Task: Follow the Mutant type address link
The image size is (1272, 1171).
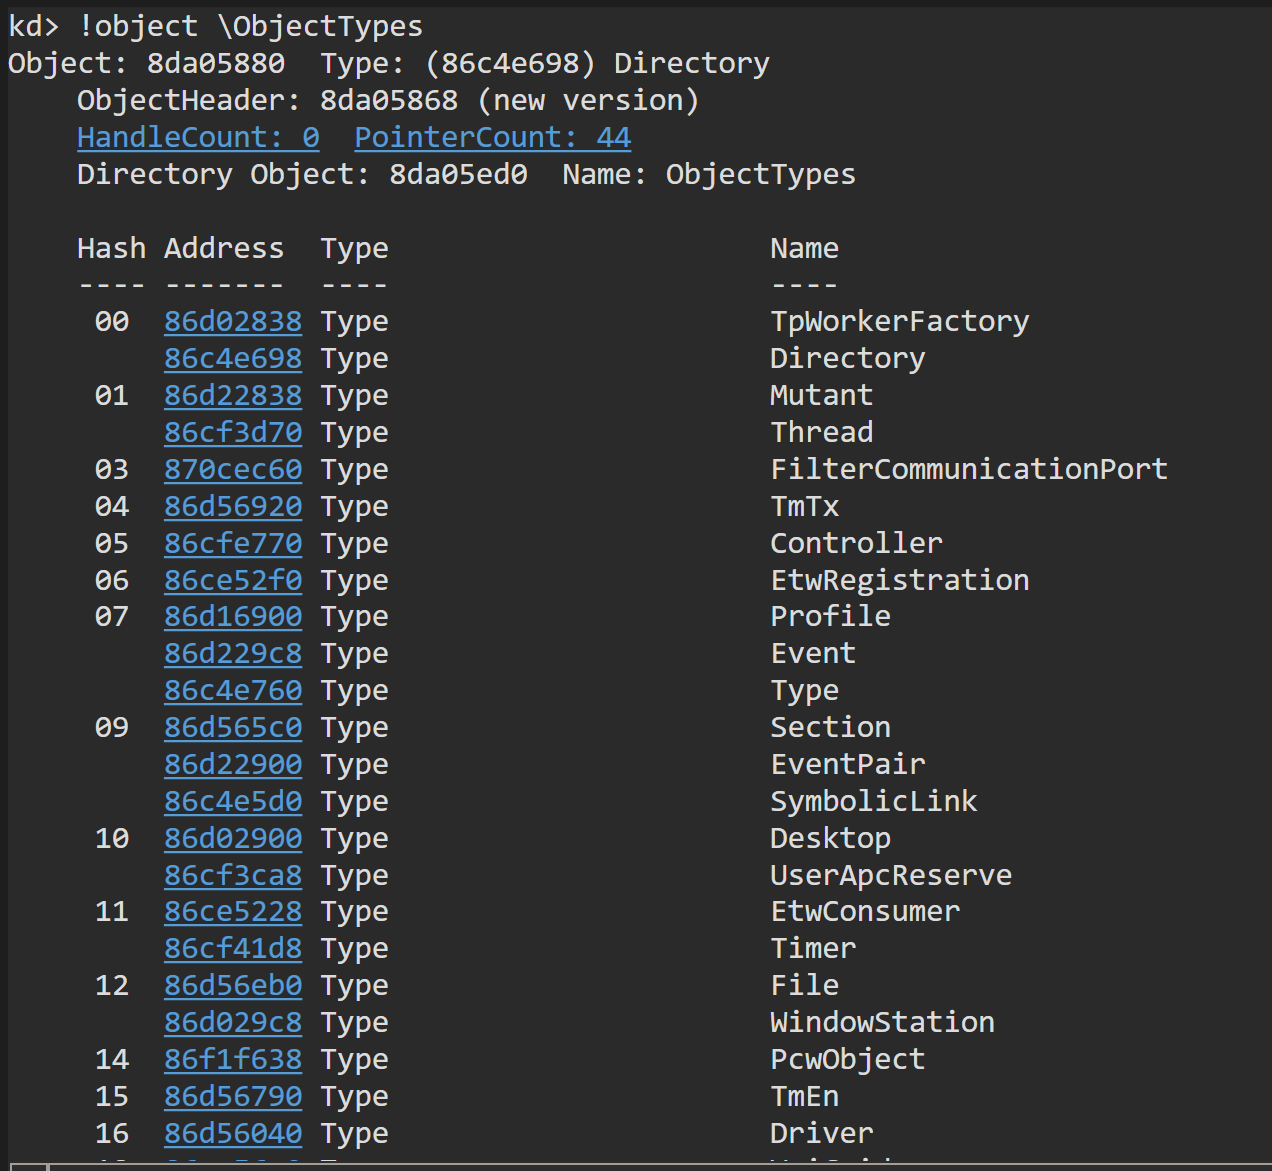Action: [x=233, y=395]
